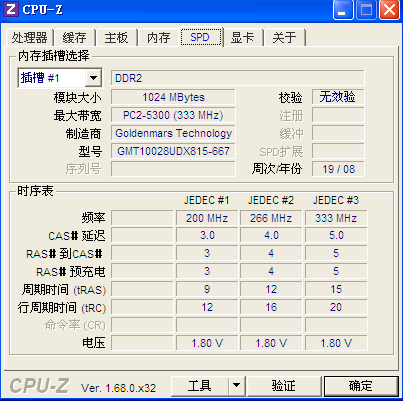This screenshot has width=403, height=401.
Task: Click the 制造商 label
Action: coord(83,134)
